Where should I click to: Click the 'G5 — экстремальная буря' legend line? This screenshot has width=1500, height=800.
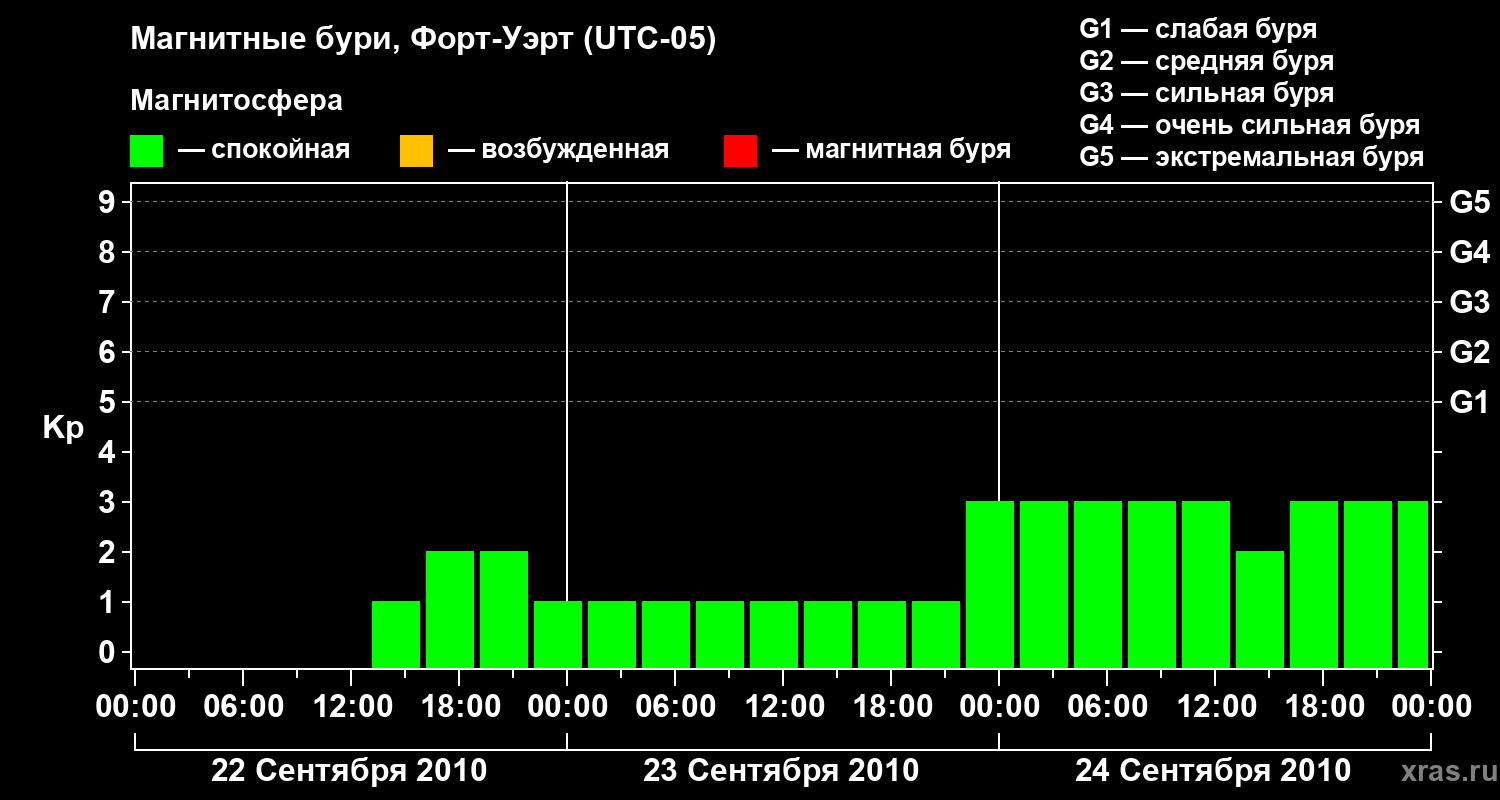coord(1252,157)
